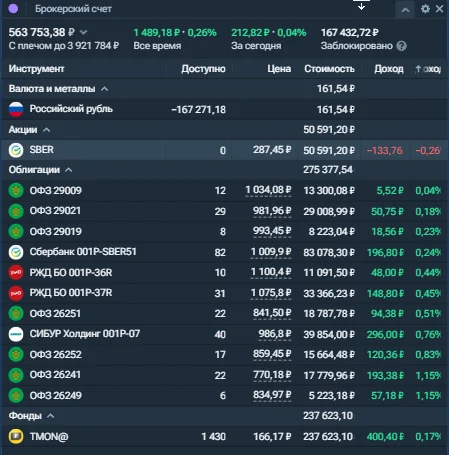Select the TMON@ fund name
The image size is (449, 455).
49,436
